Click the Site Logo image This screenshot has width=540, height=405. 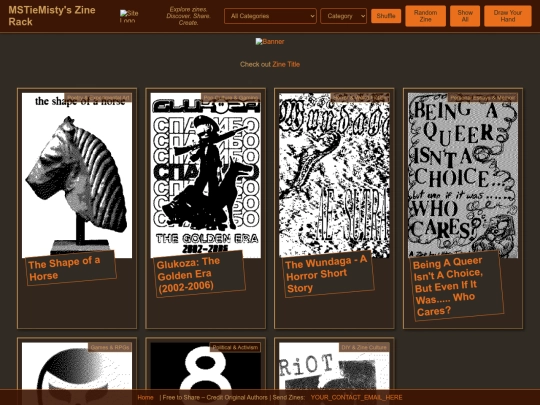pyautogui.click(x=129, y=16)
